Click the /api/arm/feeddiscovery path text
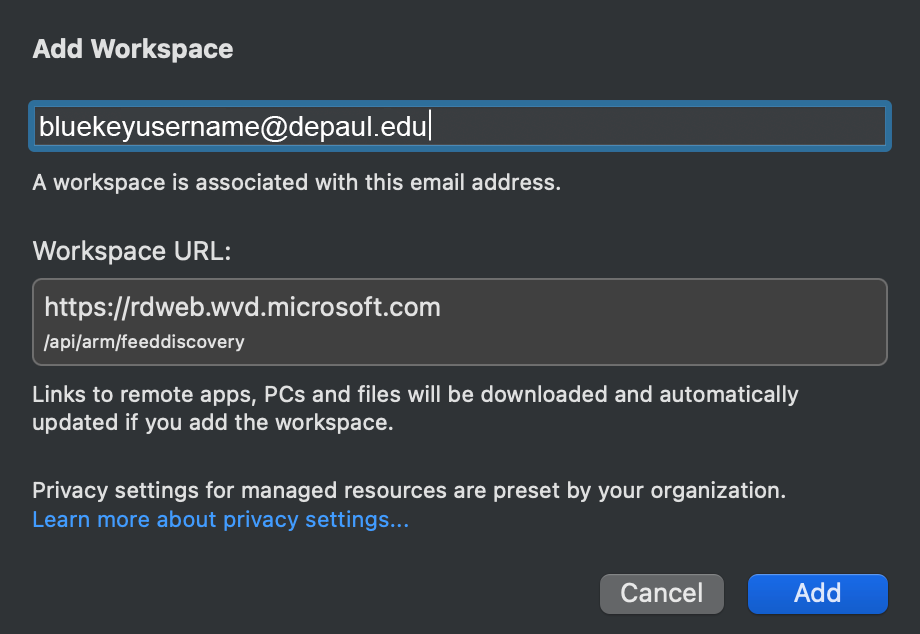 click(x=144, y=342)
